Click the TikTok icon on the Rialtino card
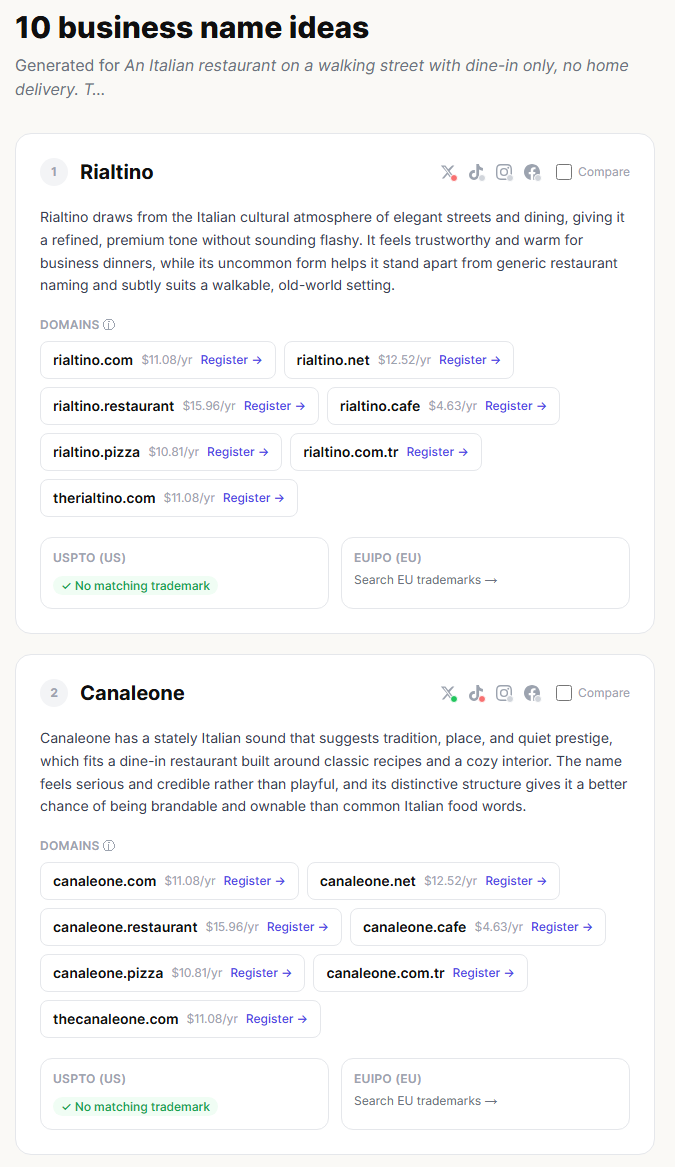The image size is (675, 1167). (476, 172)
